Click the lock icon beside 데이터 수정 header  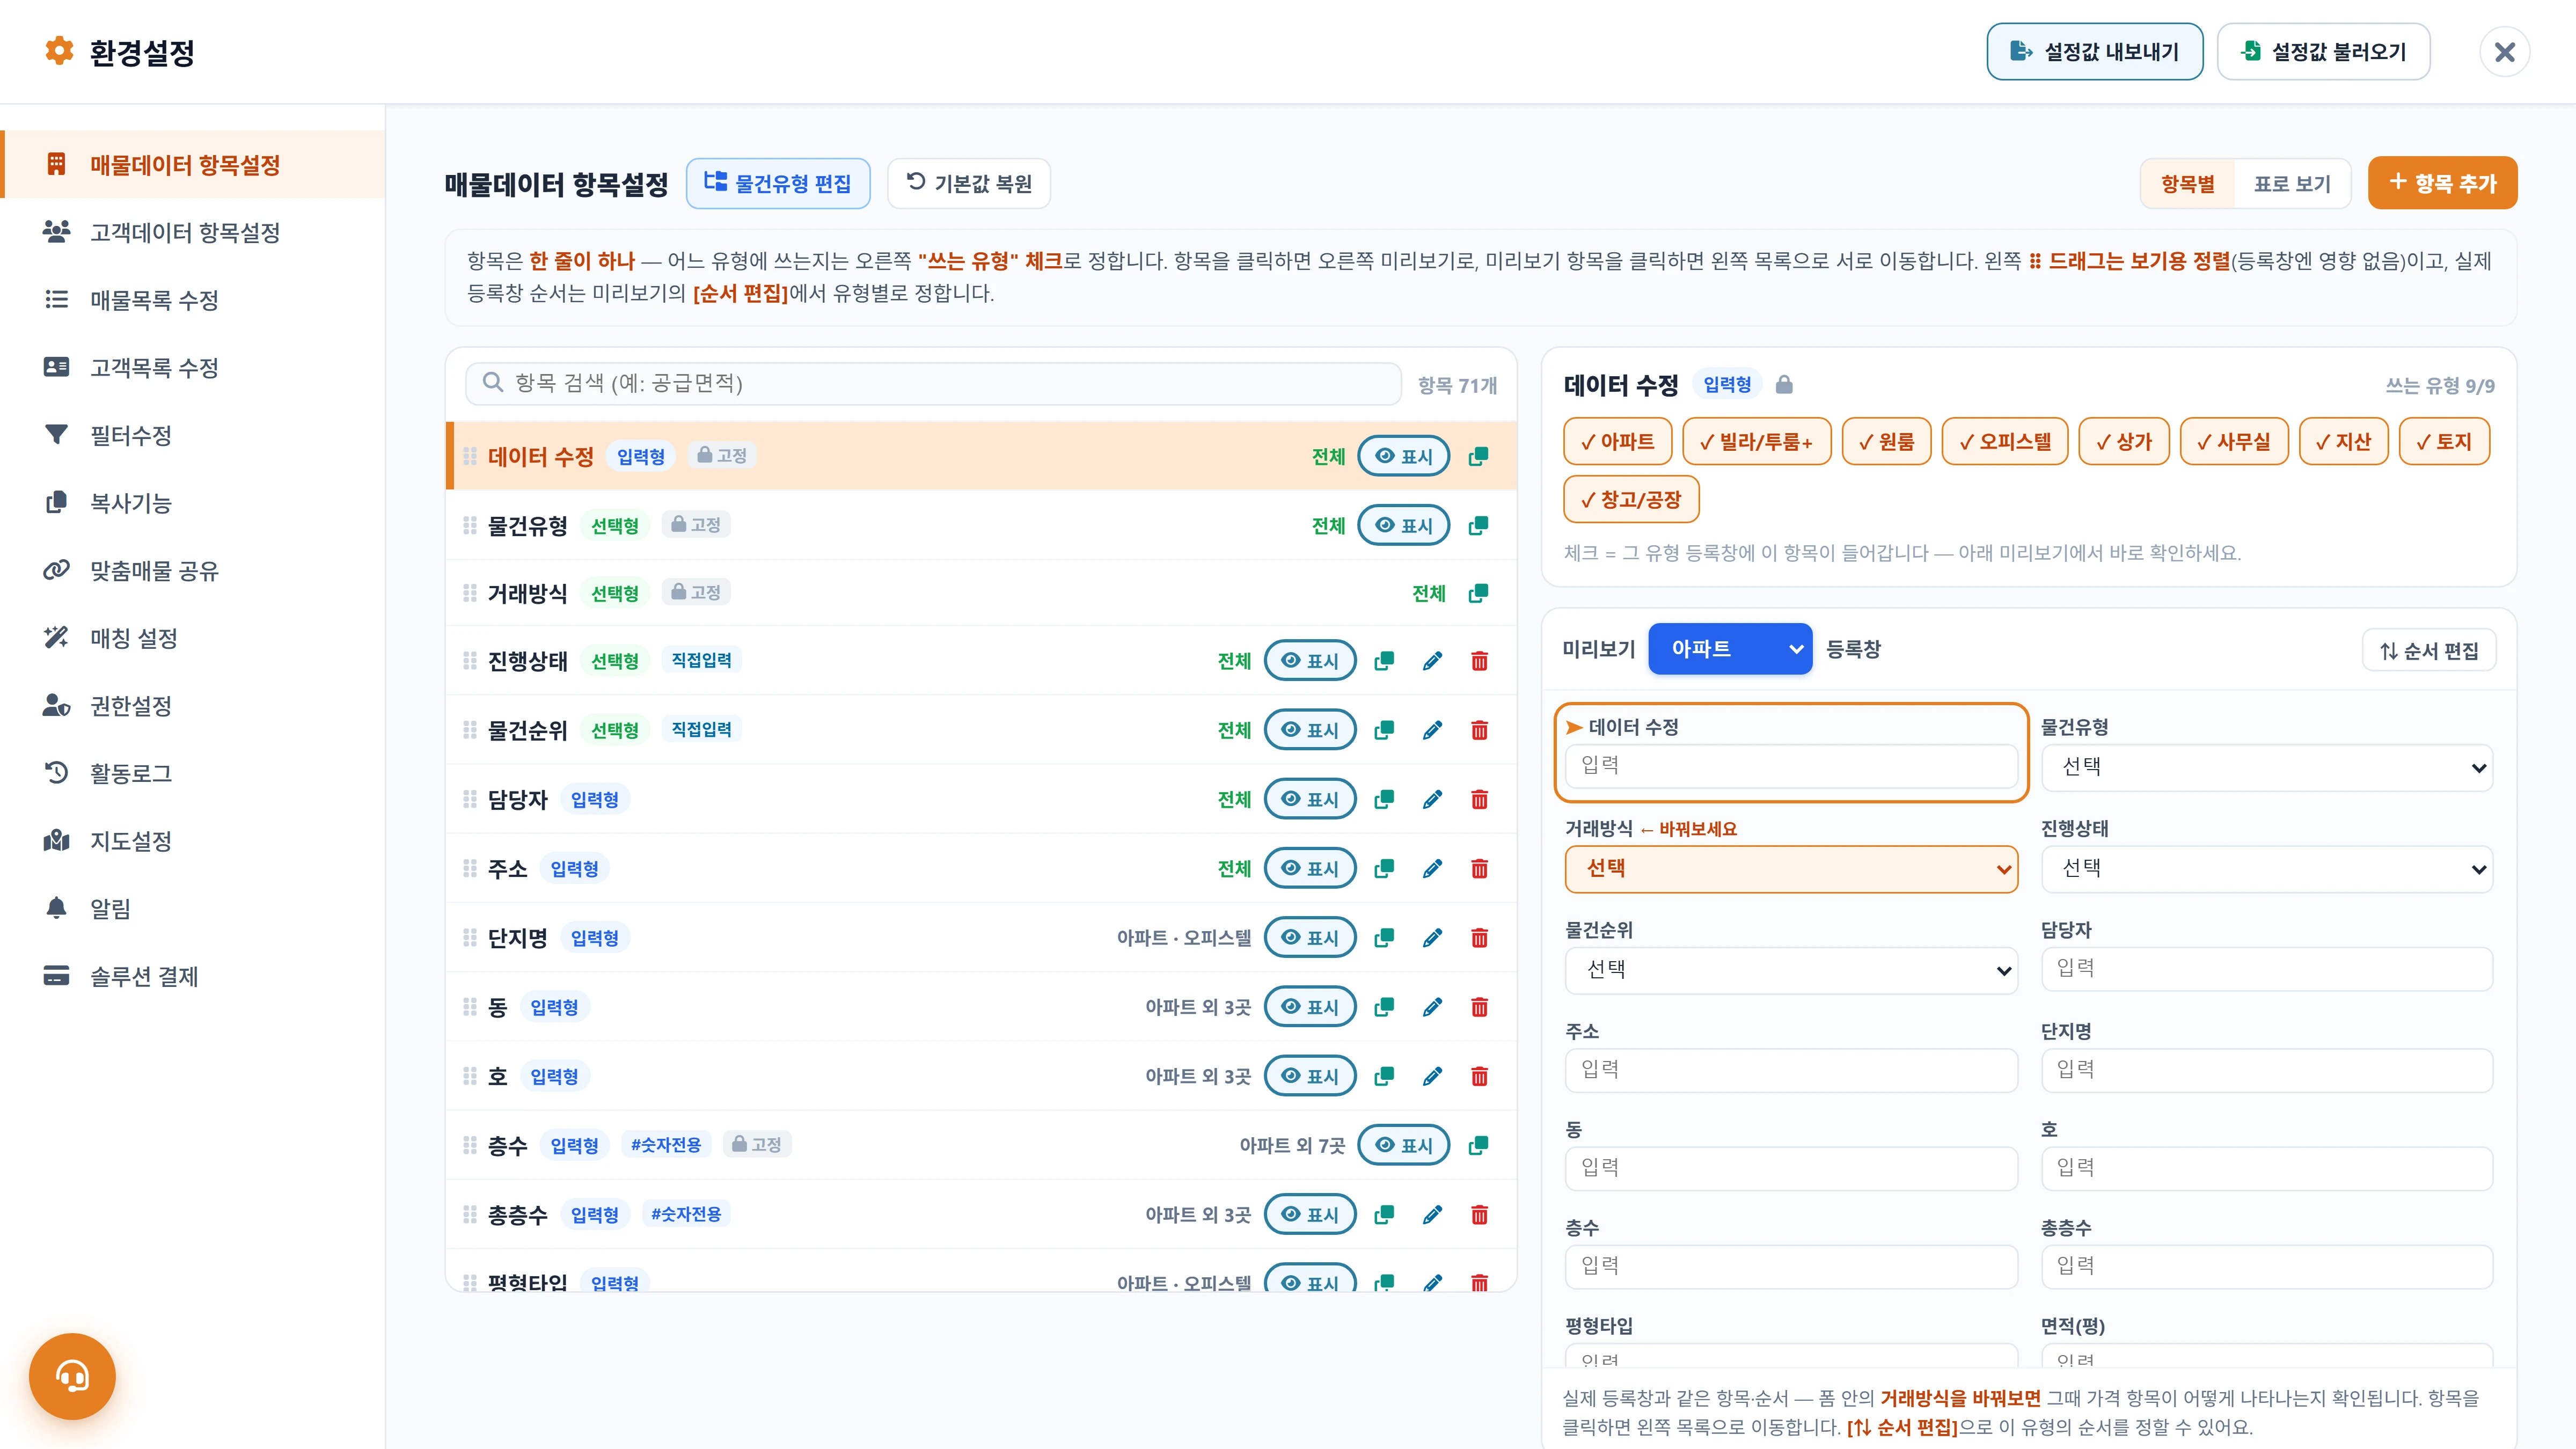tap(1784, 384)
